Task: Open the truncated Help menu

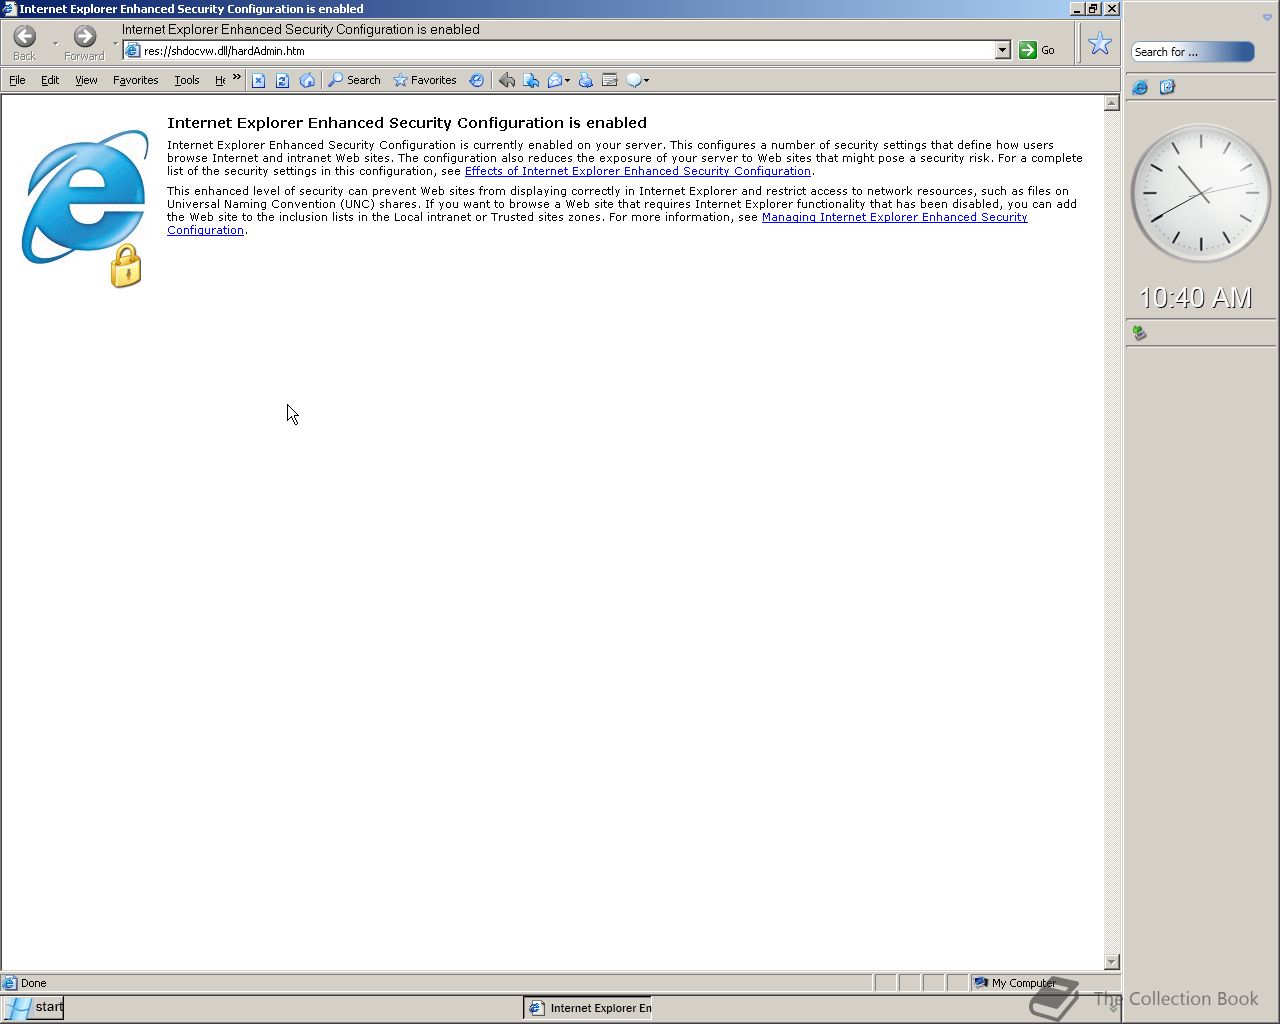Action: pos(220,80)
